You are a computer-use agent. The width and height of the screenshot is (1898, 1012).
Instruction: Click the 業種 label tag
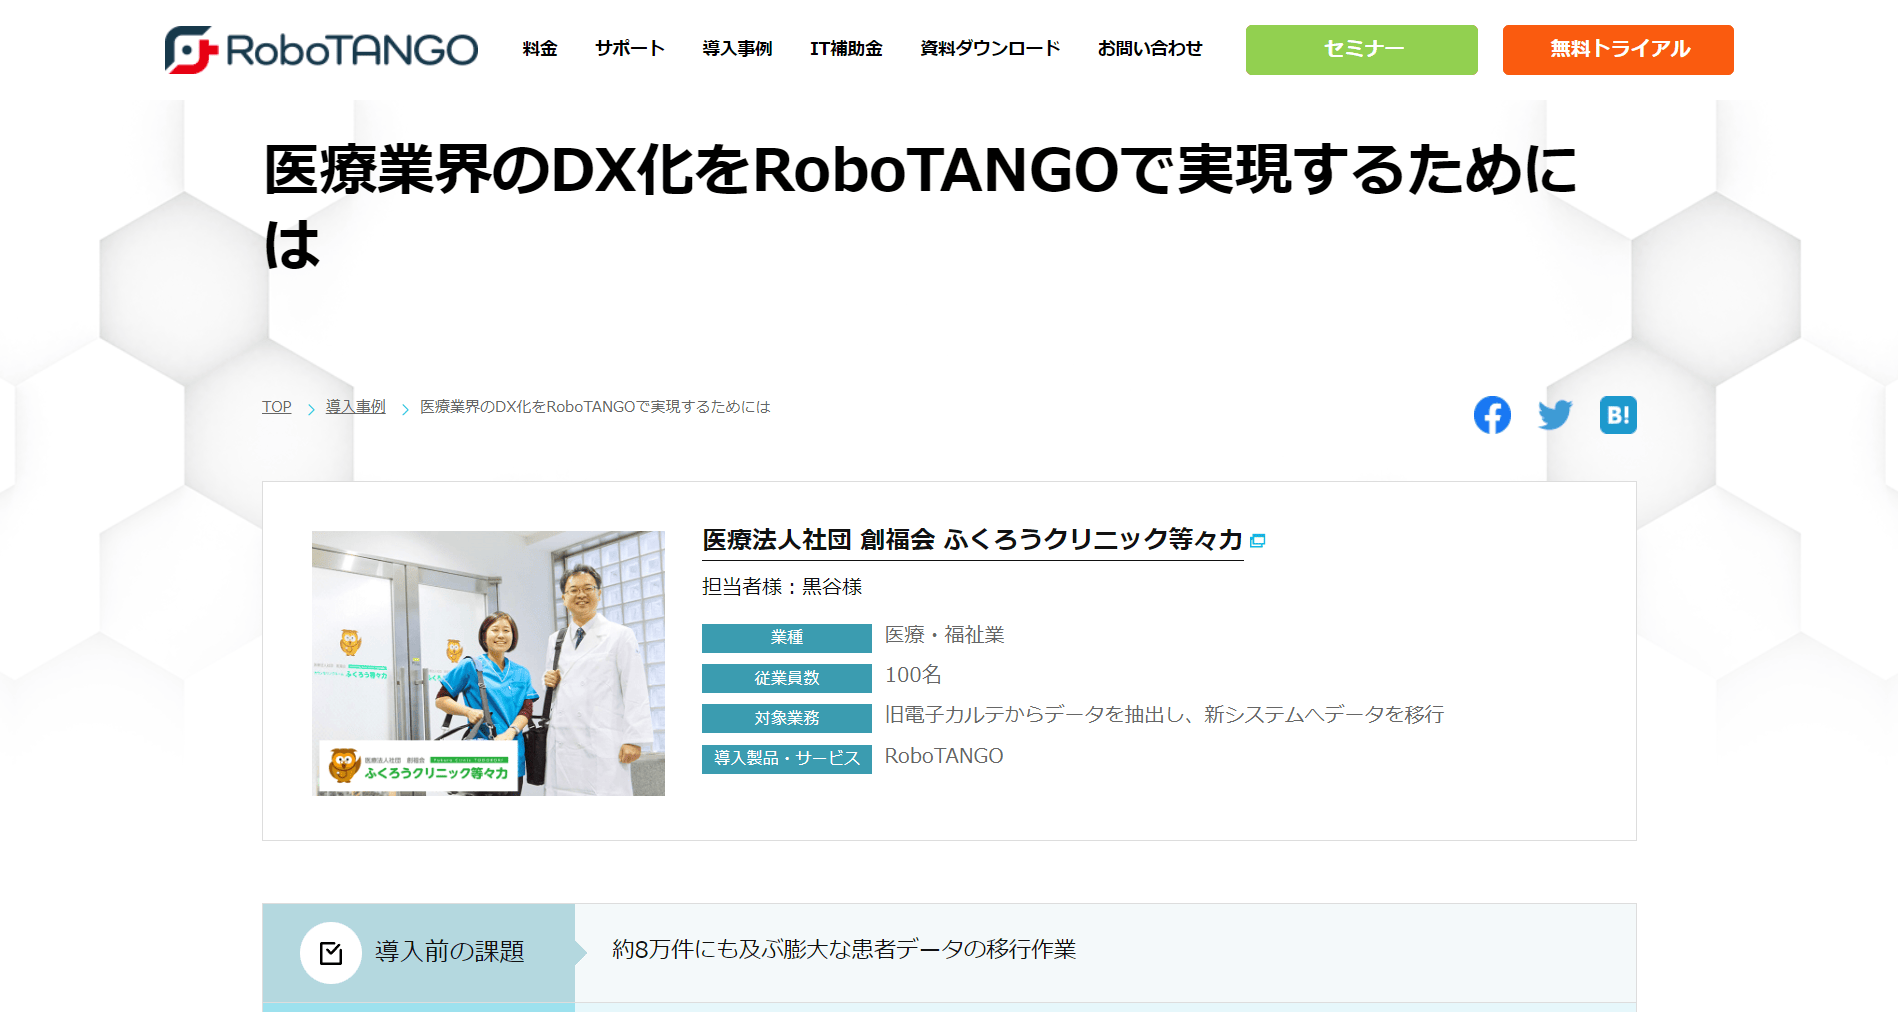point(787,638)
